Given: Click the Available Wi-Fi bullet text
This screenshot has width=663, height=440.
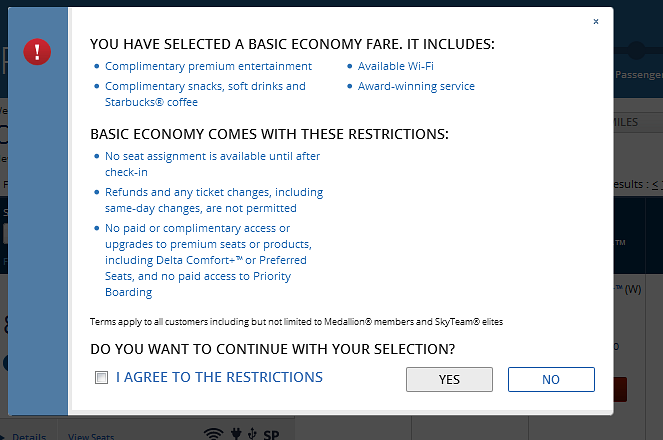Looking at the screenshot, I should click(x=395, y=66).
